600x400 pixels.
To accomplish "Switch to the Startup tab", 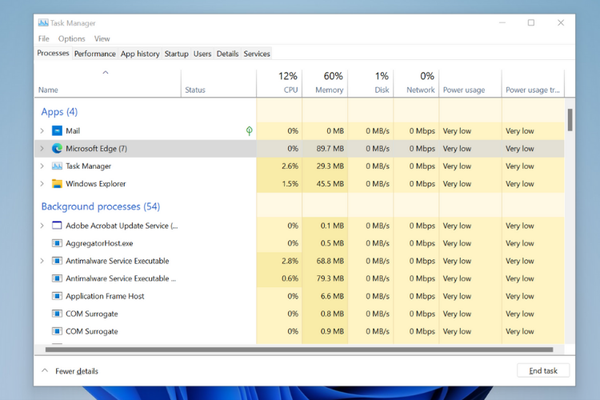I will [x=176, y=54].
